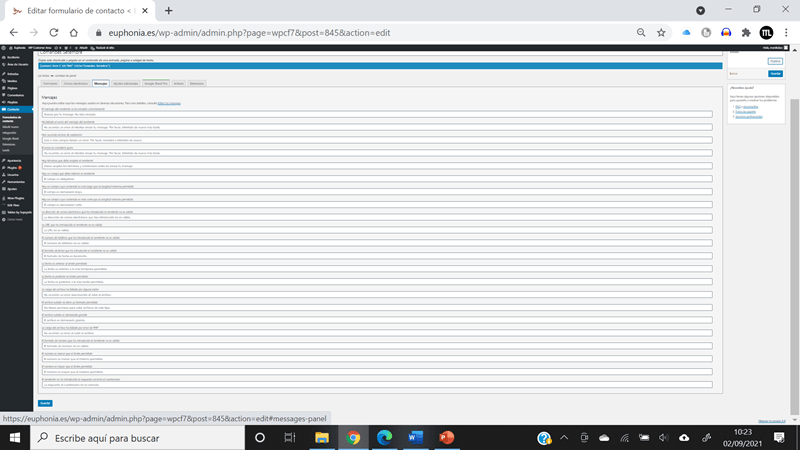The width and height of the screenshot is (800, 450).
Task: Switch to the Actions tab
Action: coord(179,84)
